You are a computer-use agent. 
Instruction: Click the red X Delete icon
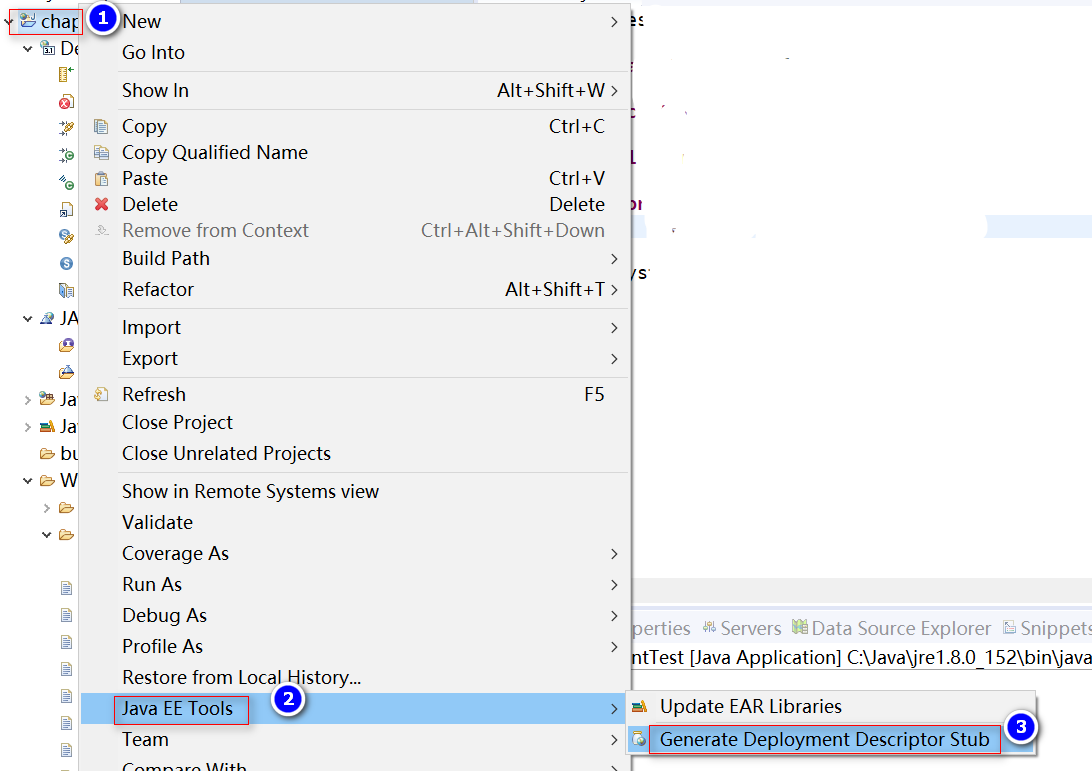pyautogui.click(x=102, y=204)
